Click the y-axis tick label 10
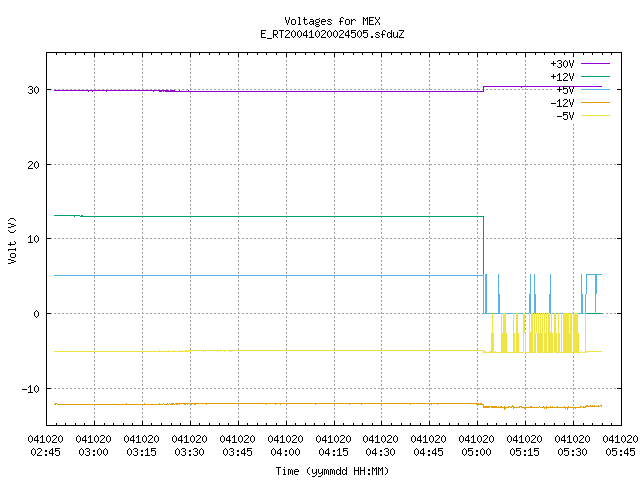This screenshot has width=640, height=480. tap(33, 239)
